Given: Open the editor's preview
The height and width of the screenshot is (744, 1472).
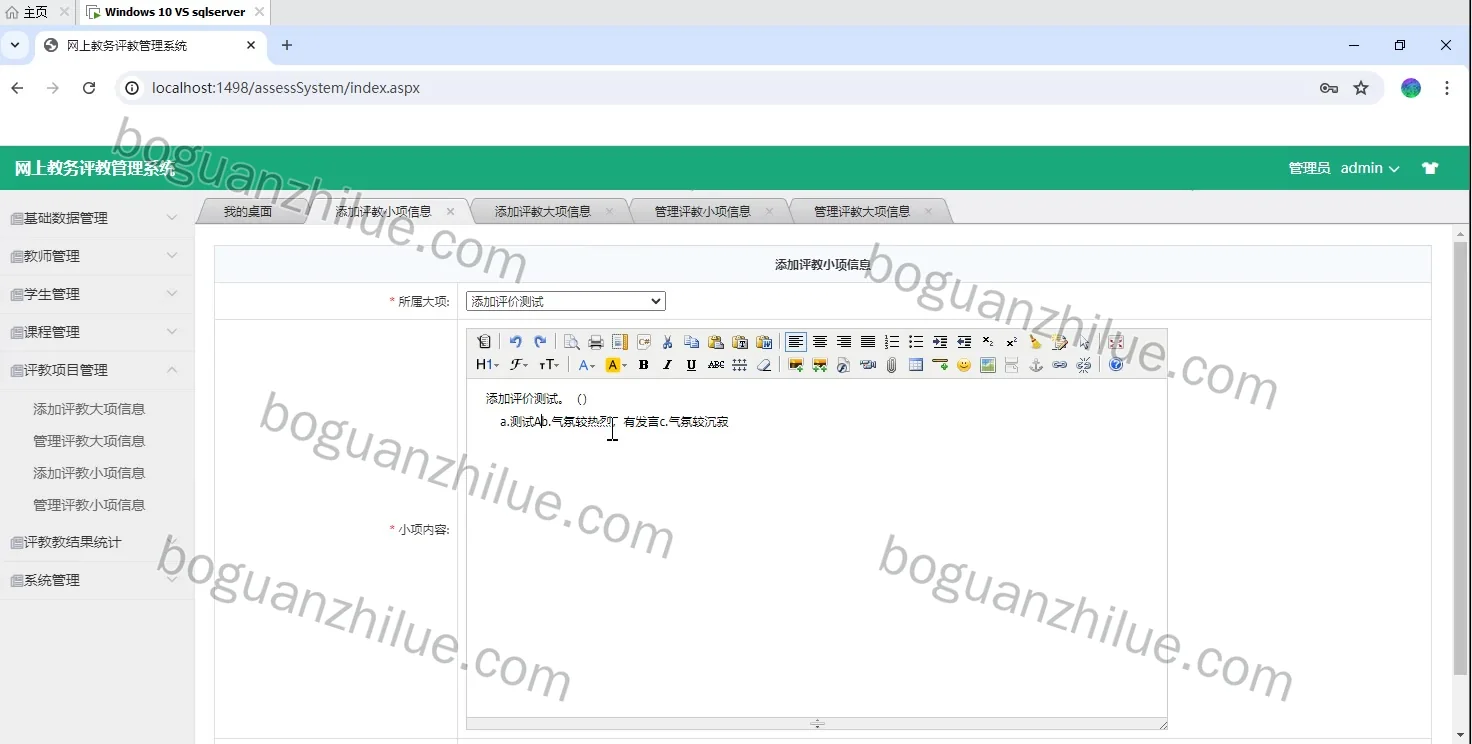Looking at the screenshot, I should click(572, 342).
